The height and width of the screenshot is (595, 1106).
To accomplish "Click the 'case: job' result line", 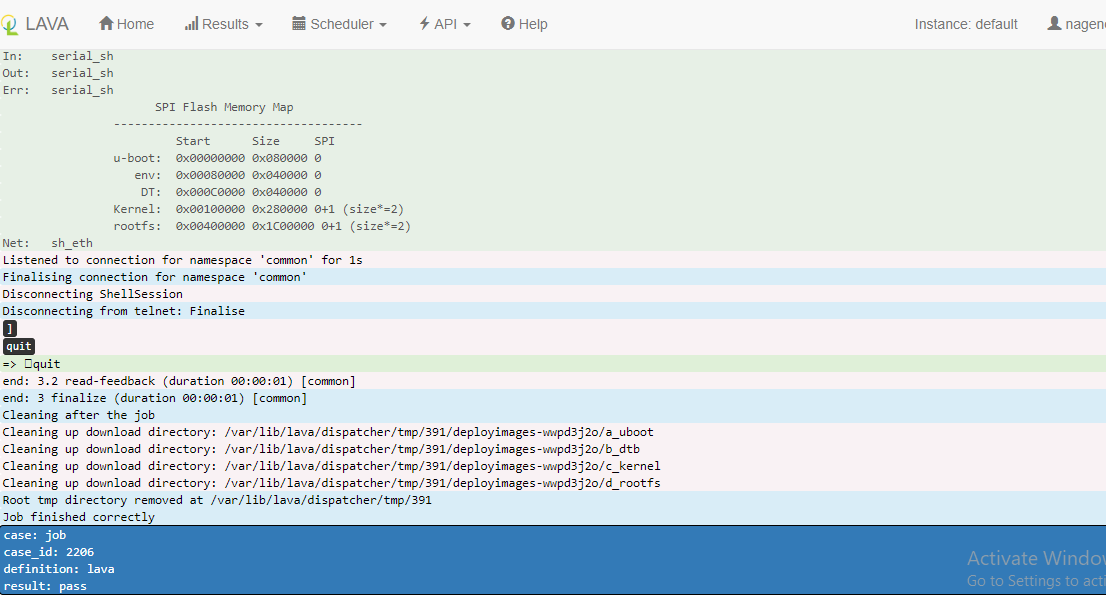I will (x=35, y=535).
